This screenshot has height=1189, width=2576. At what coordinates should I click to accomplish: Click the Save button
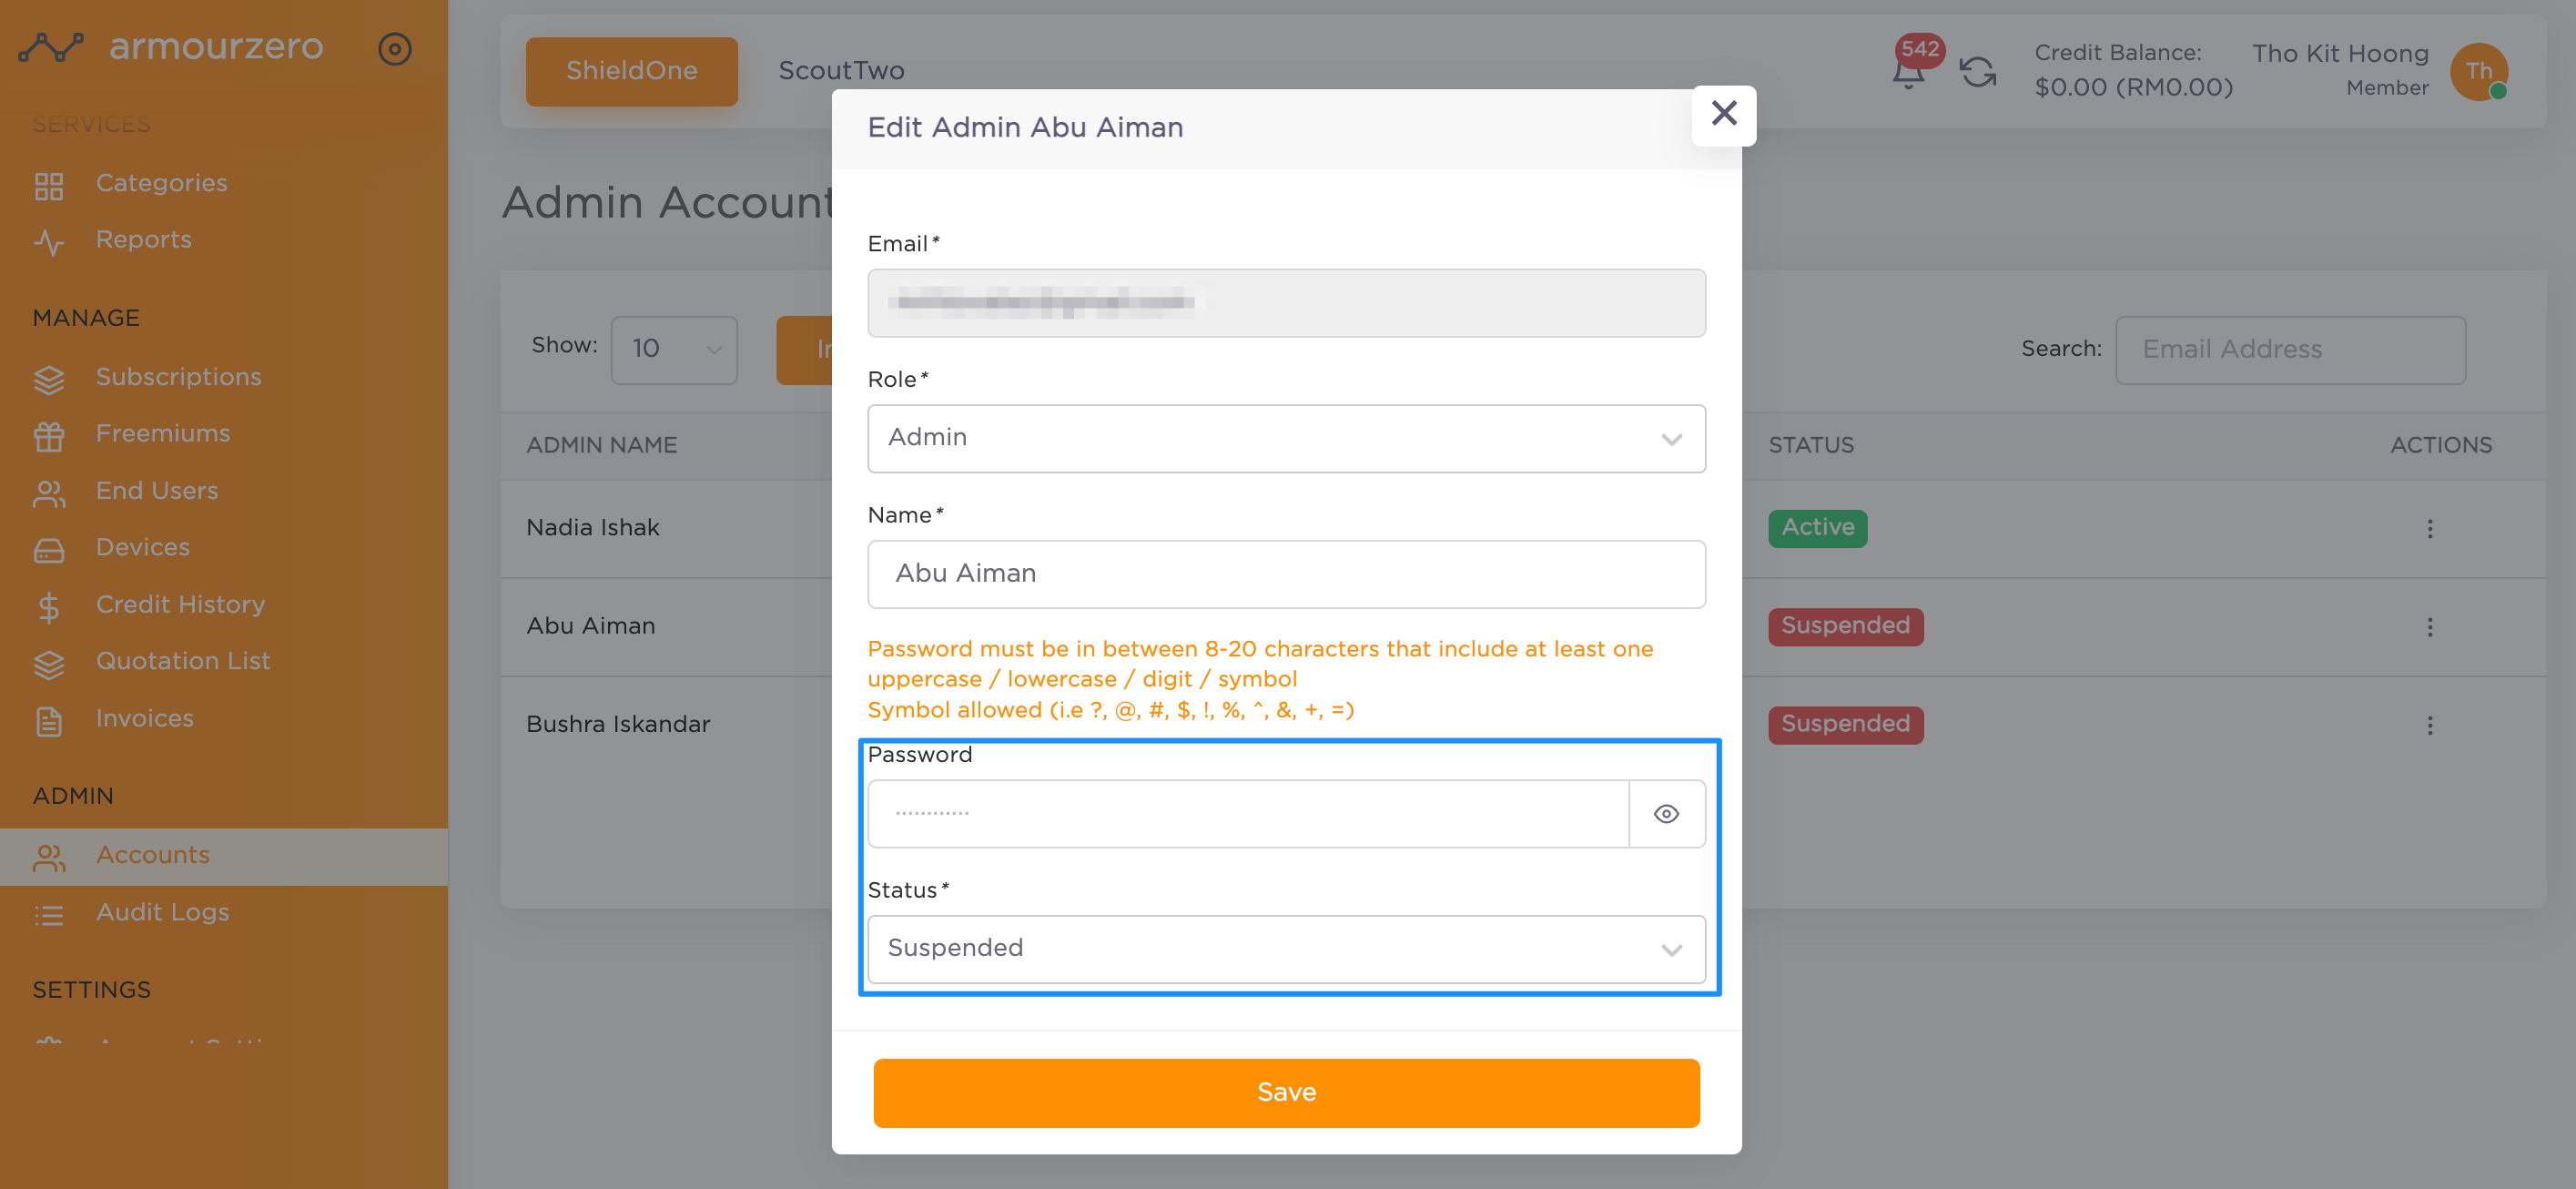pyautogui.click(x=1286, y=1092)
